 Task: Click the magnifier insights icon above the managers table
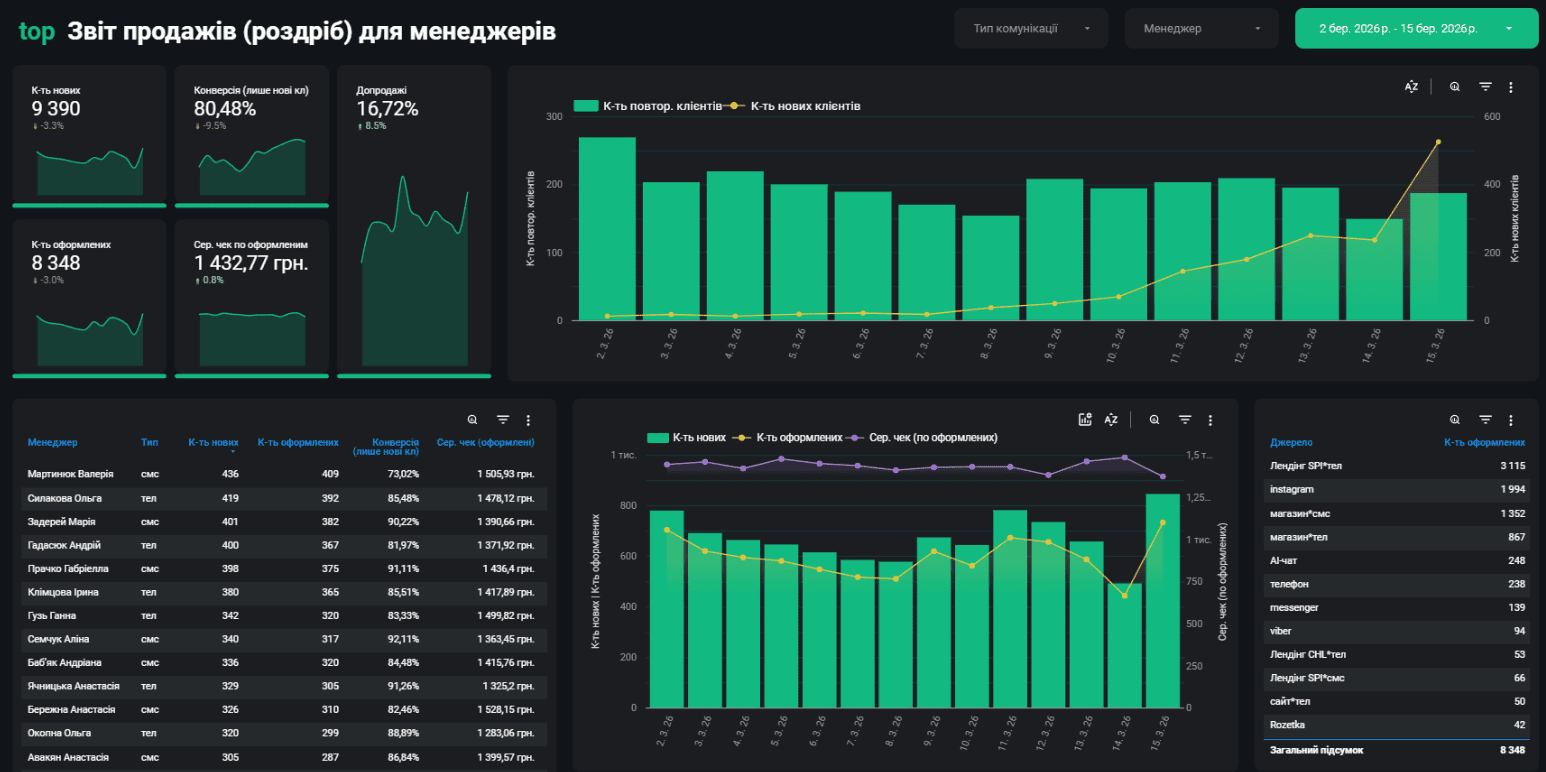(x=472, y=420)
